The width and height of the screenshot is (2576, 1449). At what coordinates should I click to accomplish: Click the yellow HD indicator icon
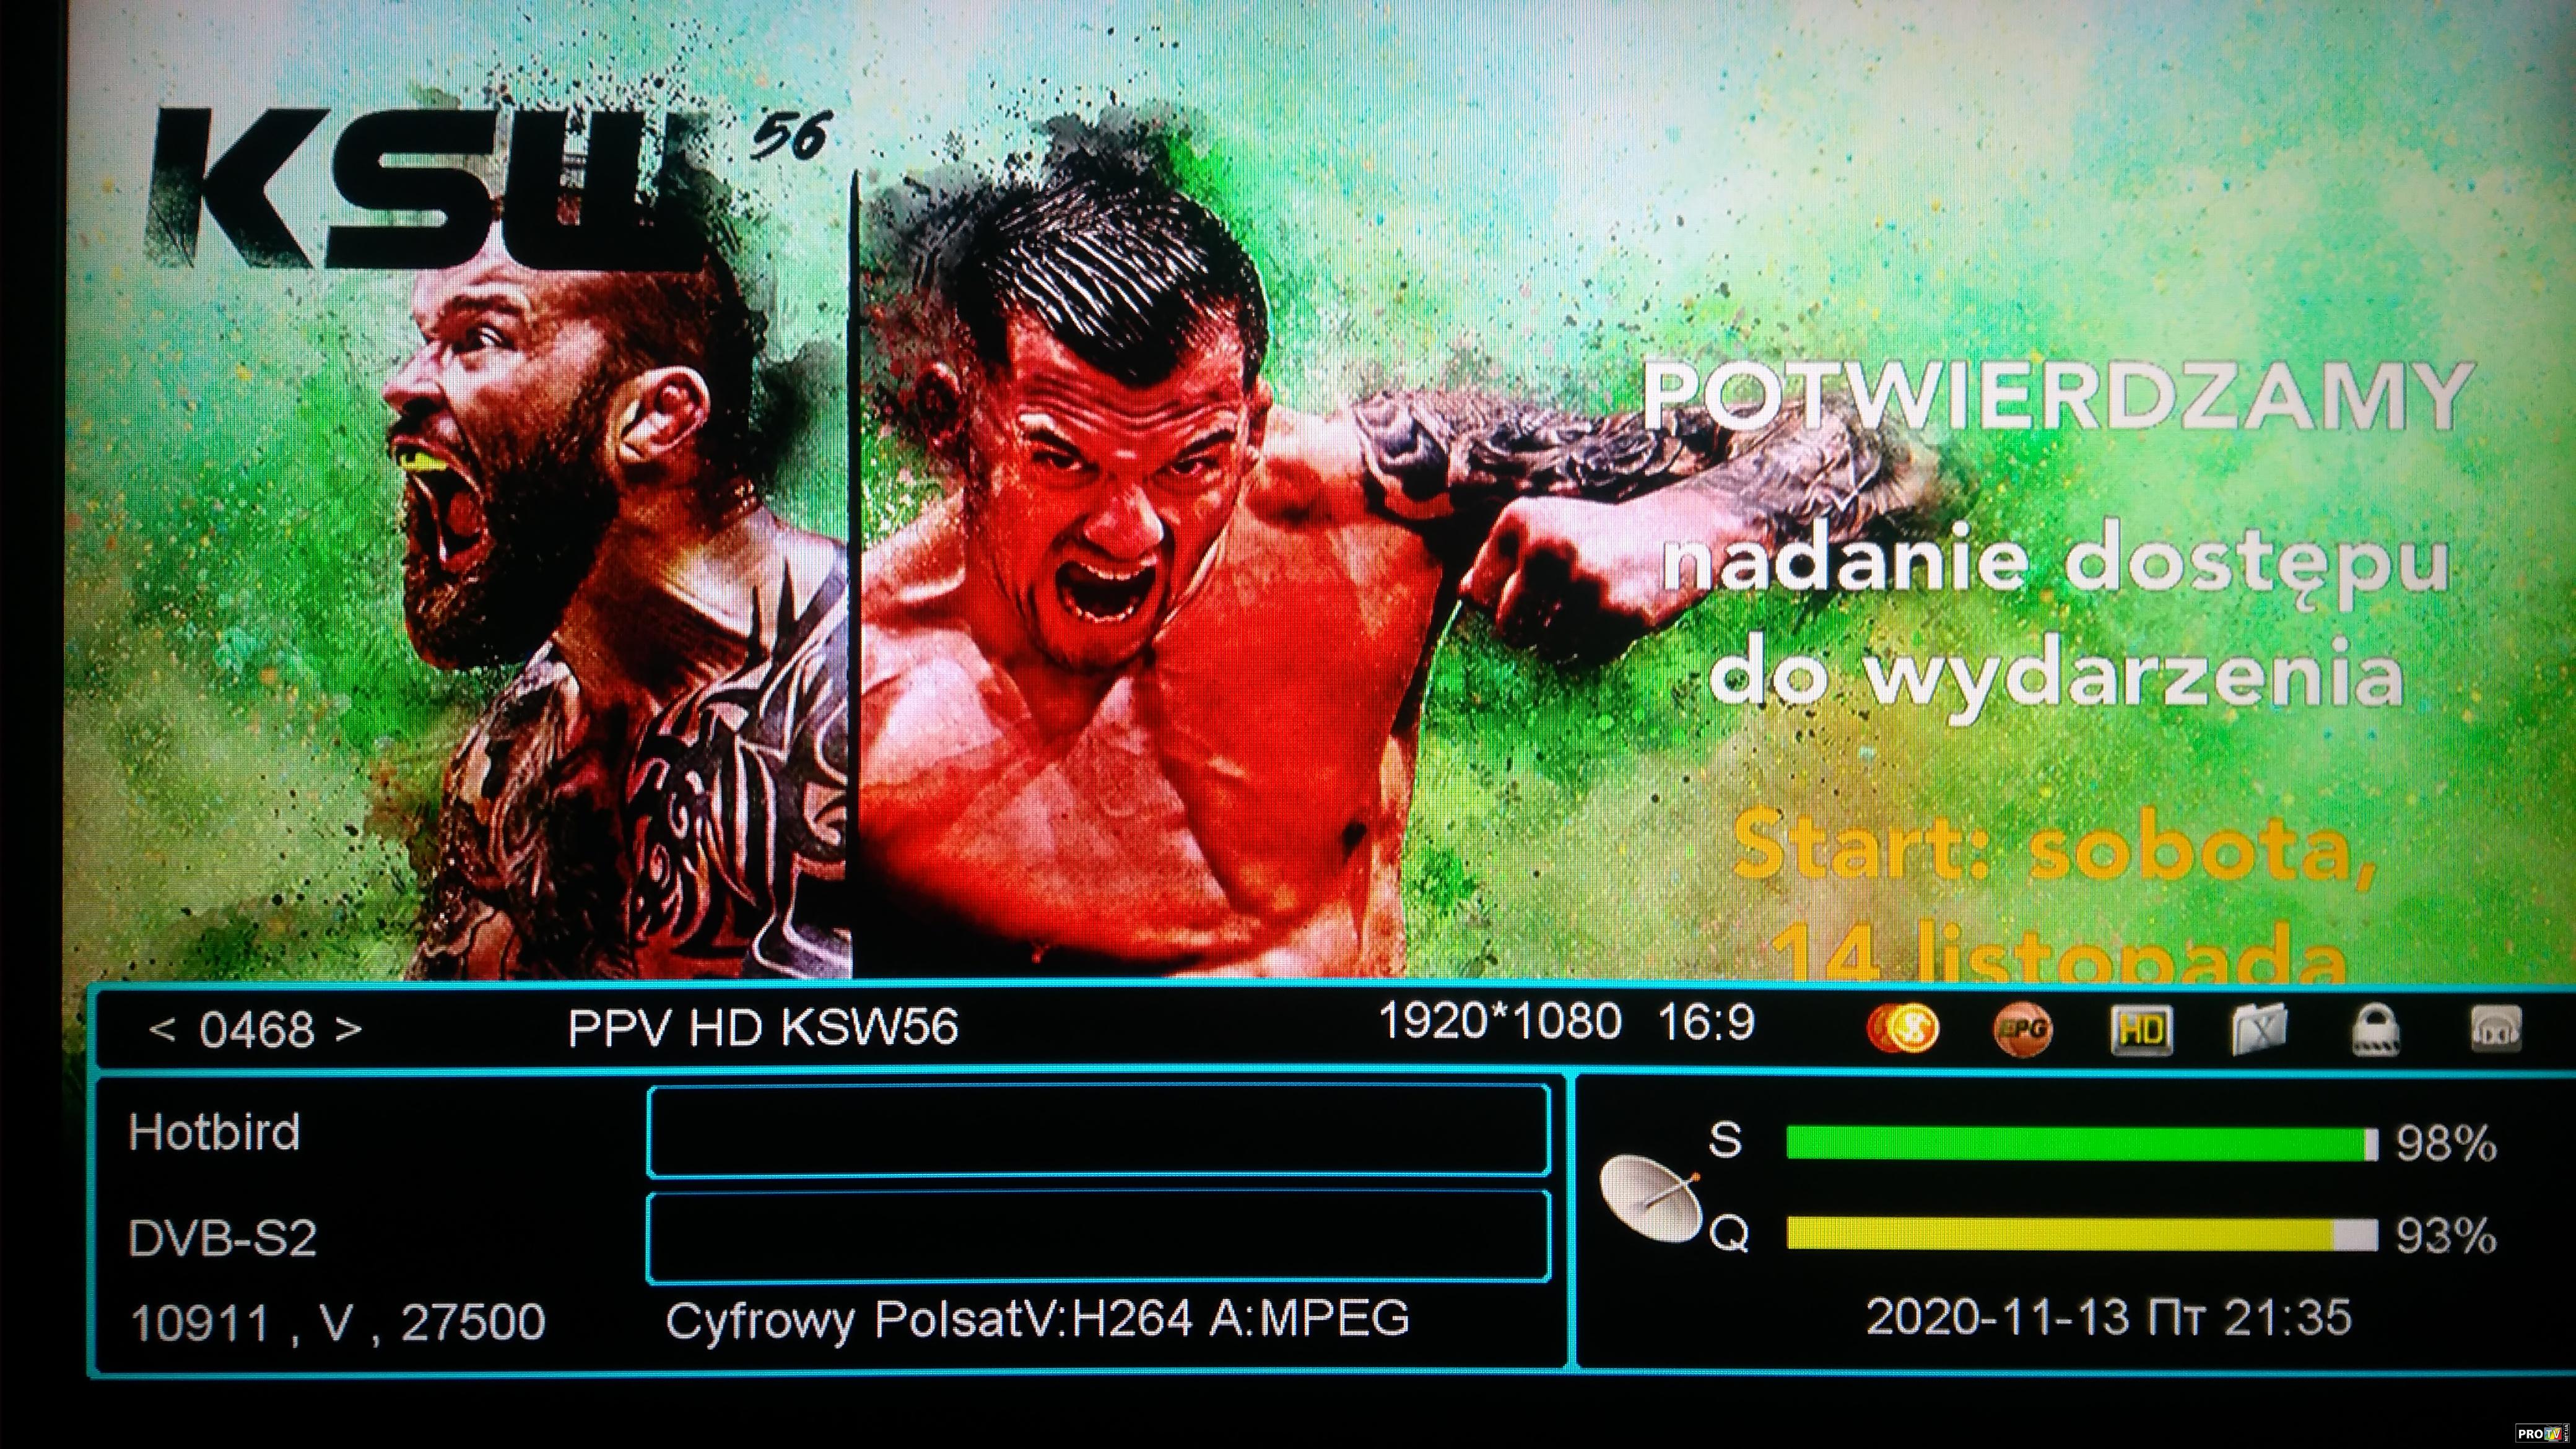tap(2141, 1030)
